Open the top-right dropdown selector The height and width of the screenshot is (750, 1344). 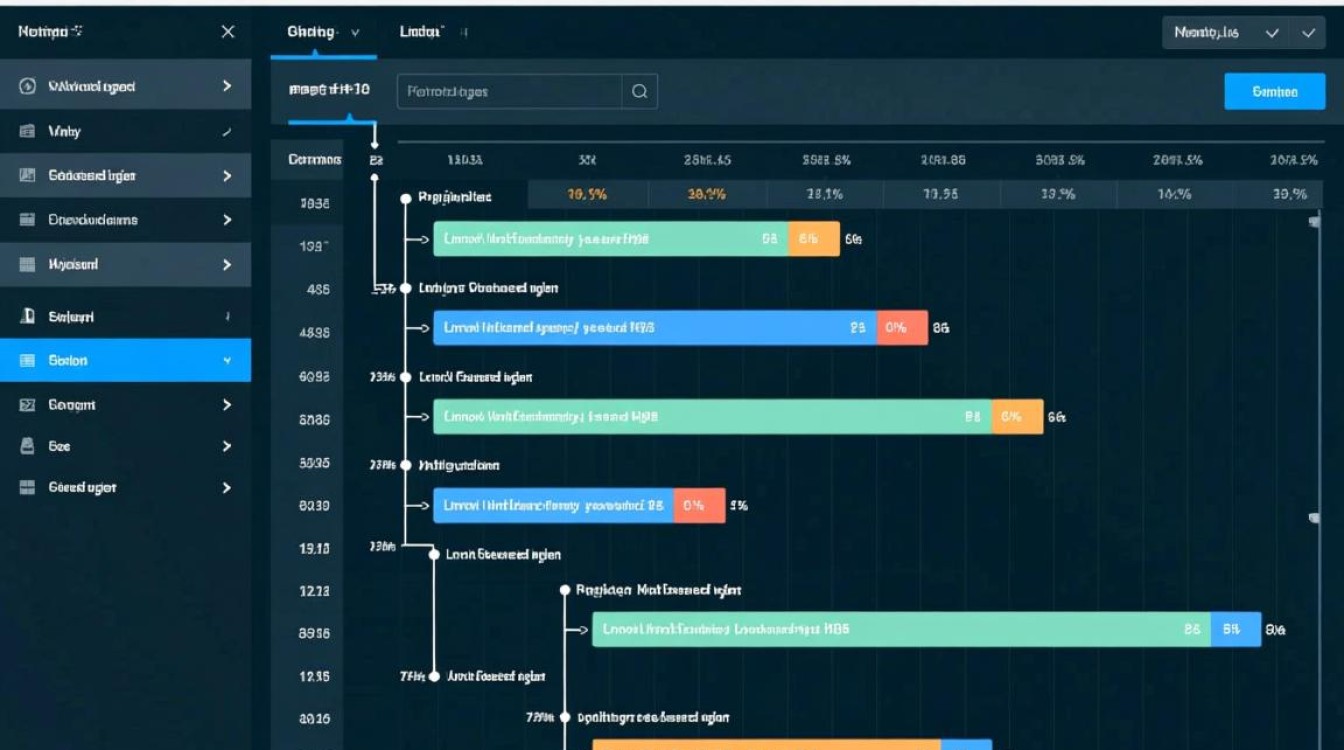pos(1227,33)
